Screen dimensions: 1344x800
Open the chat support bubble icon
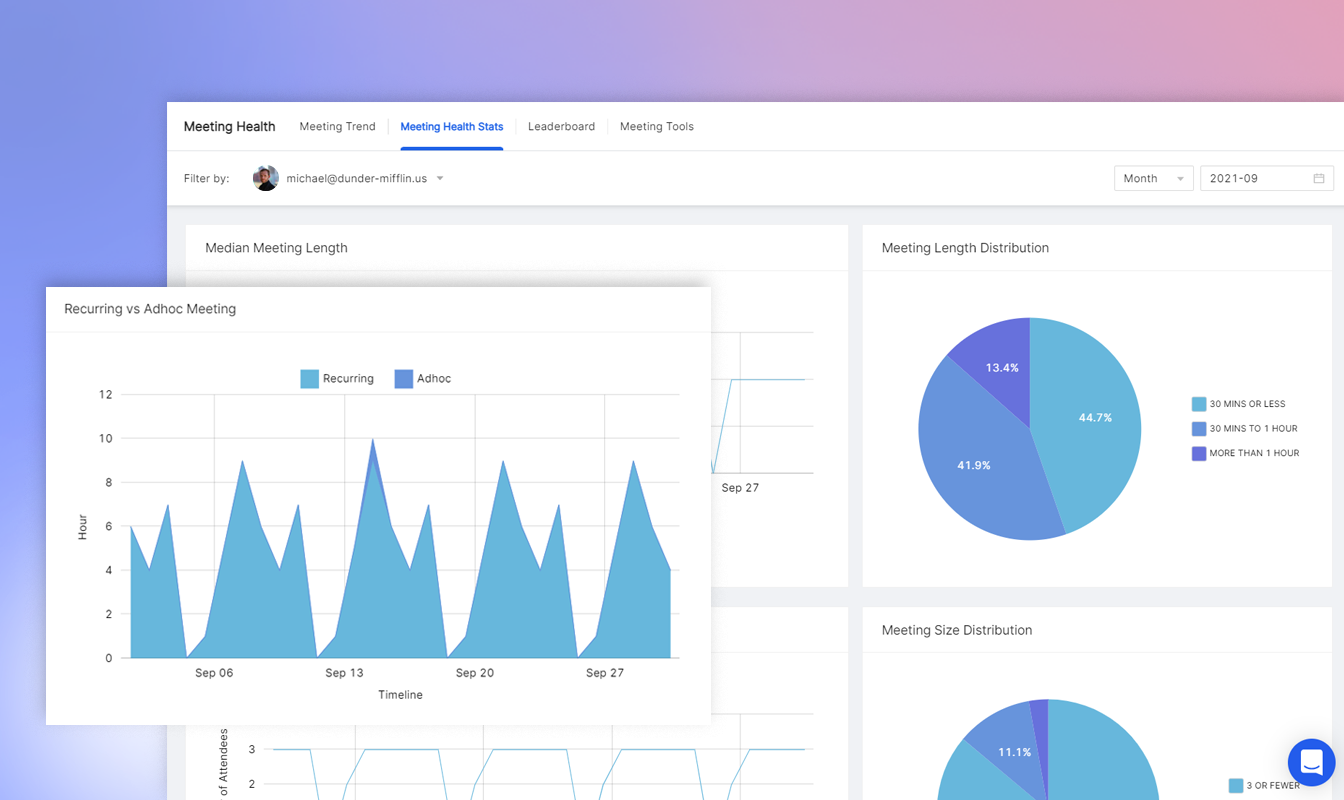click(x=1311, y=762)
